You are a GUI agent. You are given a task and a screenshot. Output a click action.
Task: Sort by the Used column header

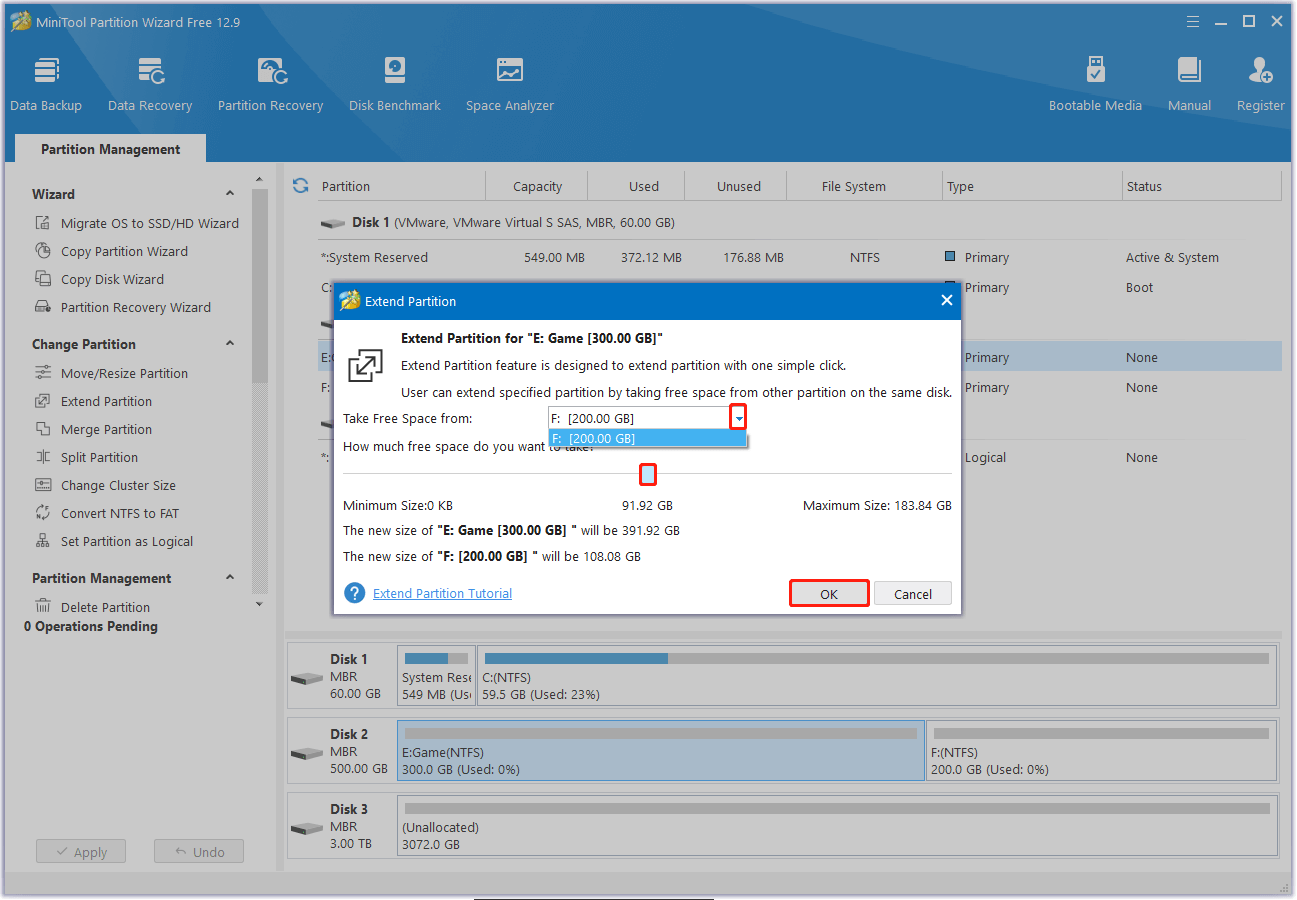636,186
